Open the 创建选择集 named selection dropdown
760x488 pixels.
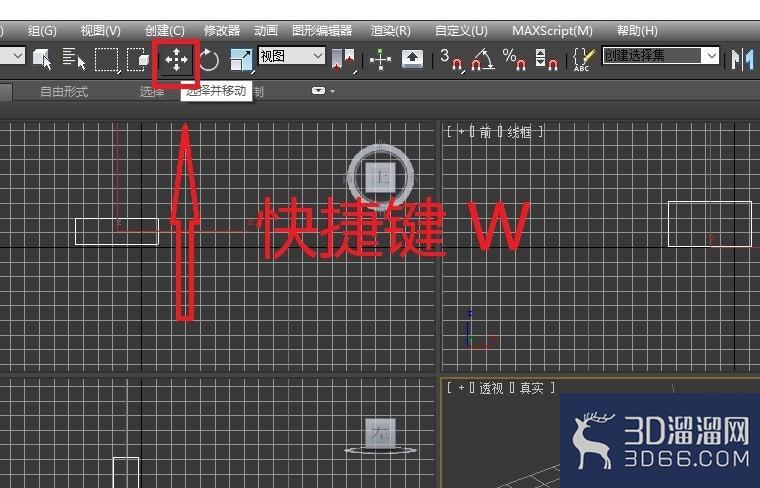[x=660, y=56]
